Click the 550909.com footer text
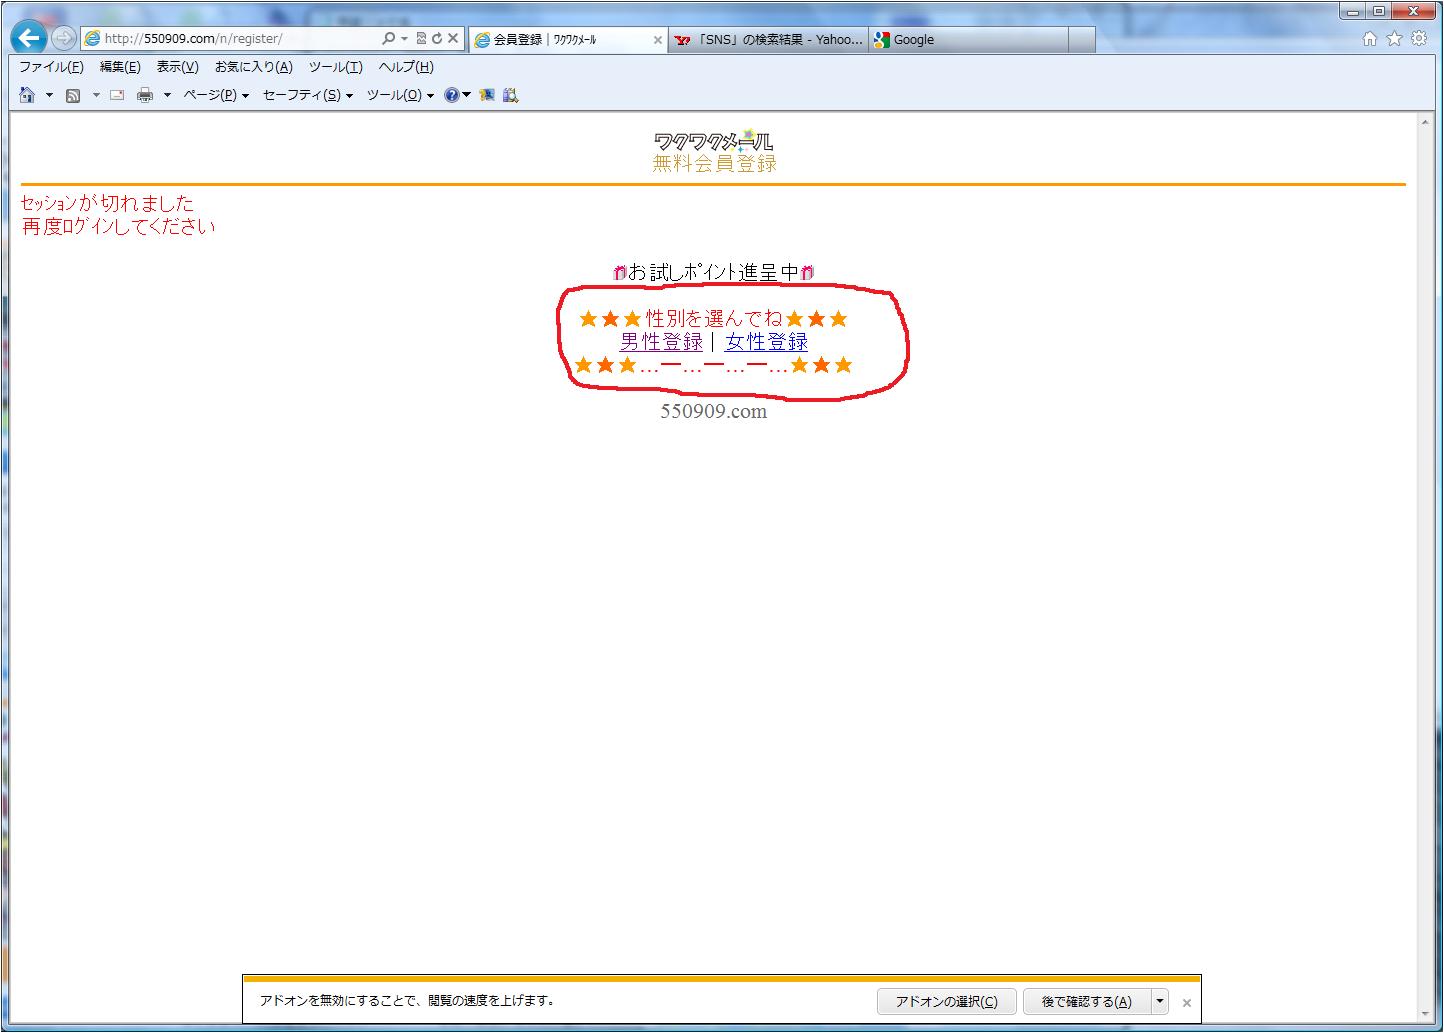Screen dimensions: 1444x1033 pos(714,411)
